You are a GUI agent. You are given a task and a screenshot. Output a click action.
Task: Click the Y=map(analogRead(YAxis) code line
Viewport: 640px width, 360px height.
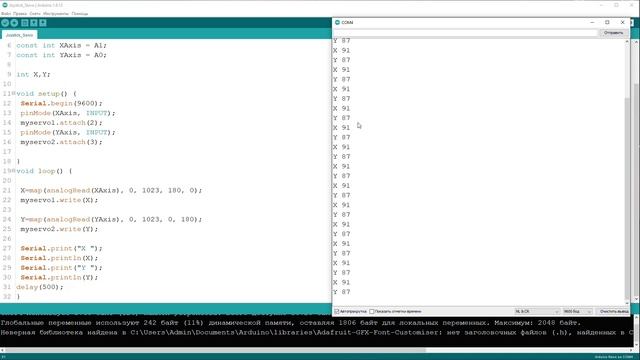111,219
